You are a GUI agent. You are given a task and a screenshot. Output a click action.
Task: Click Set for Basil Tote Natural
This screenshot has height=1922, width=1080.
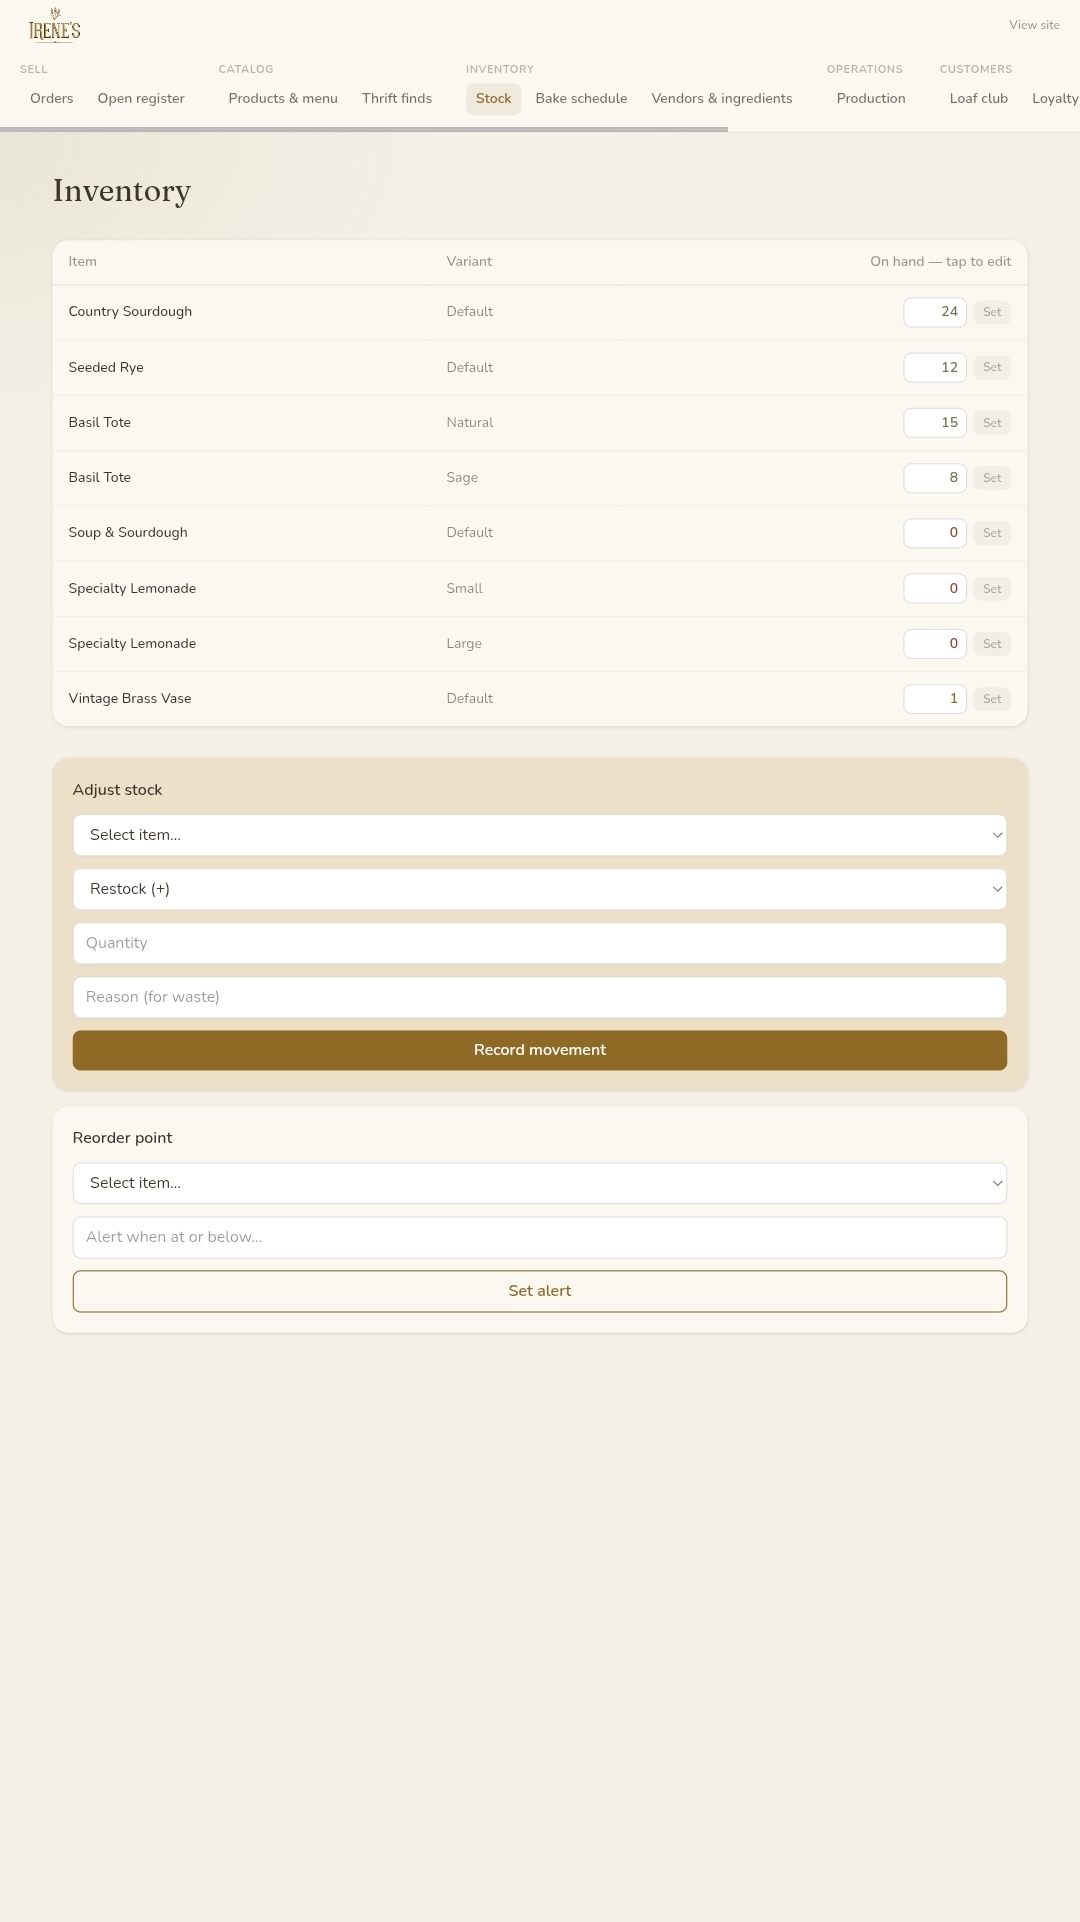coord(992,423)
